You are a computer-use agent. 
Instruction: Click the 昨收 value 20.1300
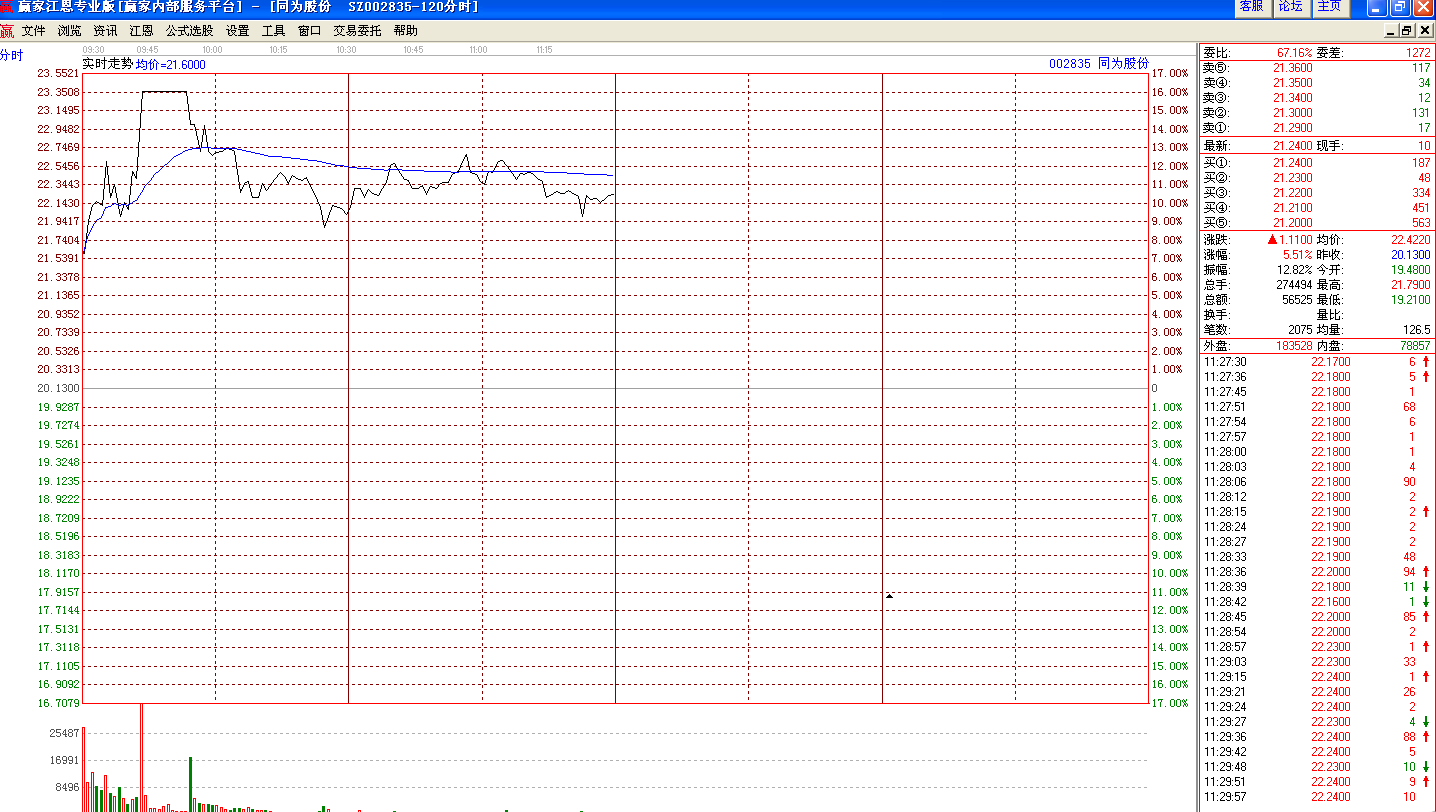1412,255
